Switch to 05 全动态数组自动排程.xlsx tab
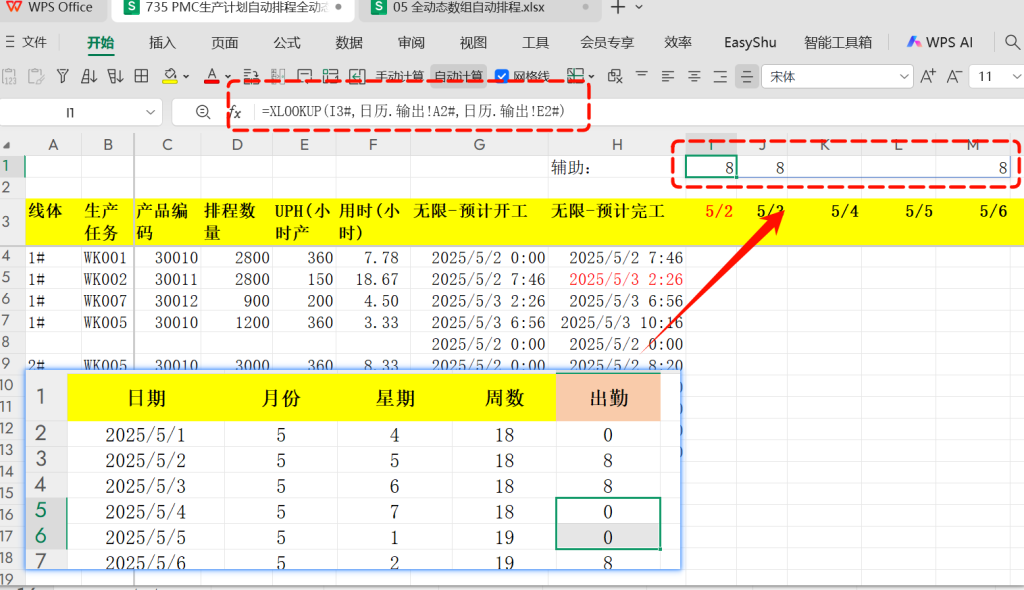This screenshot has width=1024, height=590. [x=478, y=8]
